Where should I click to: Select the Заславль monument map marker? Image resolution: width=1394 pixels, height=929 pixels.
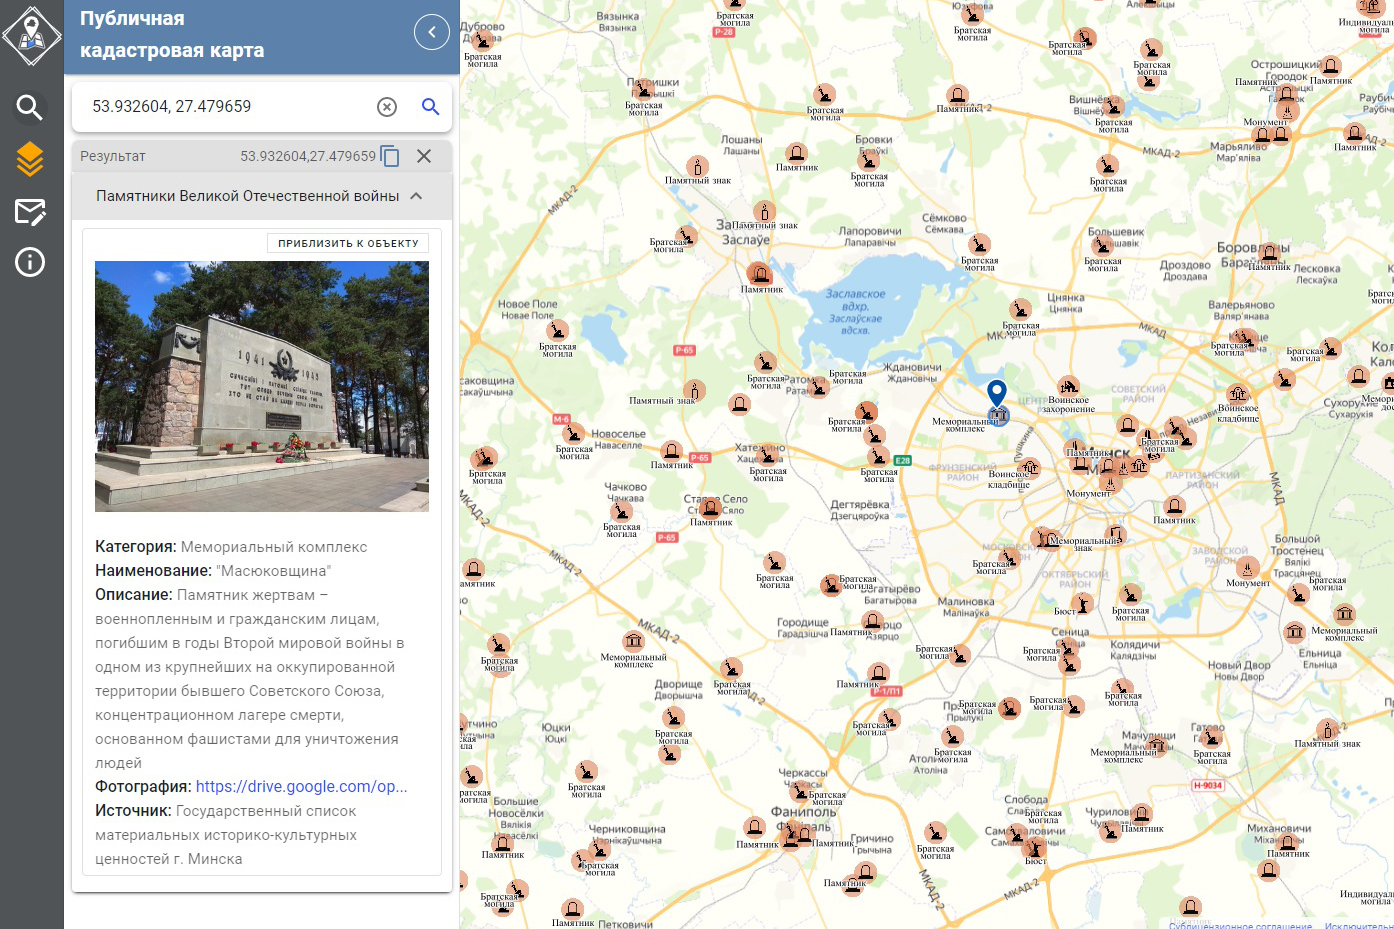point(760,273)
